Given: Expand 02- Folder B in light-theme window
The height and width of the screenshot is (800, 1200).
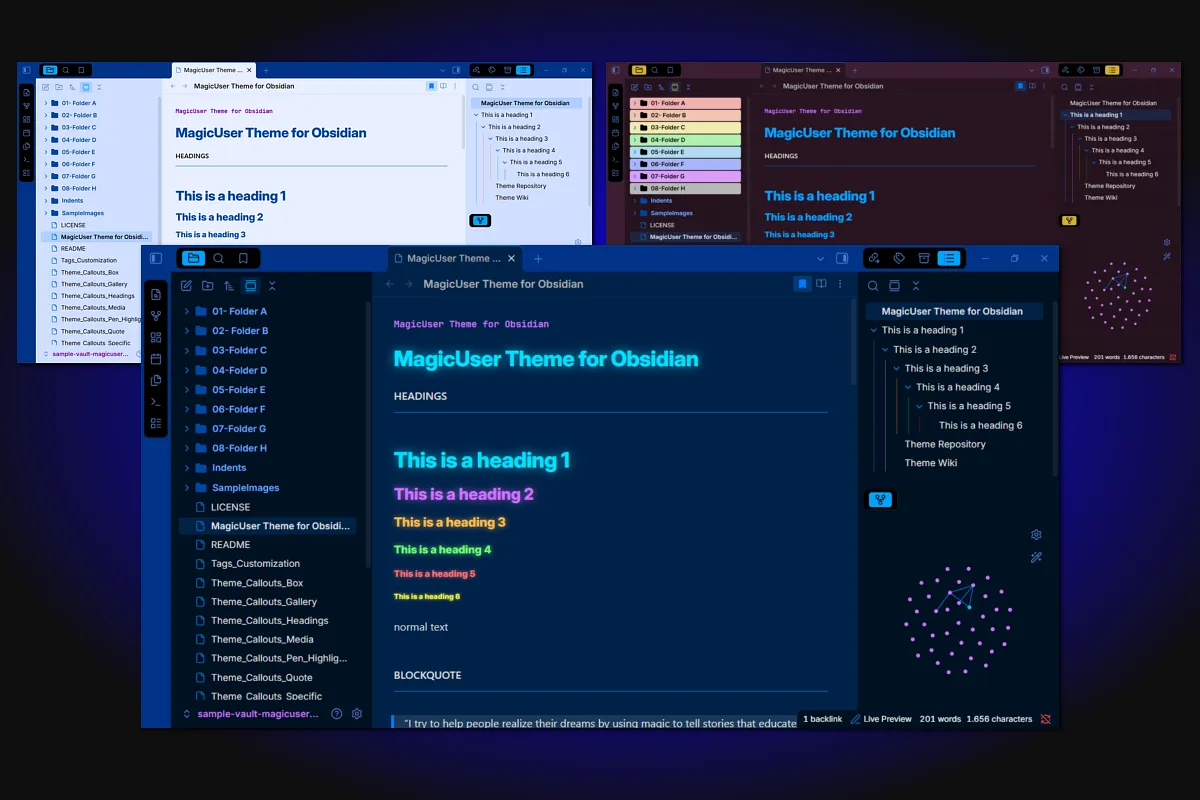Looking at the screenshot, I should click(x=46, y=115).
